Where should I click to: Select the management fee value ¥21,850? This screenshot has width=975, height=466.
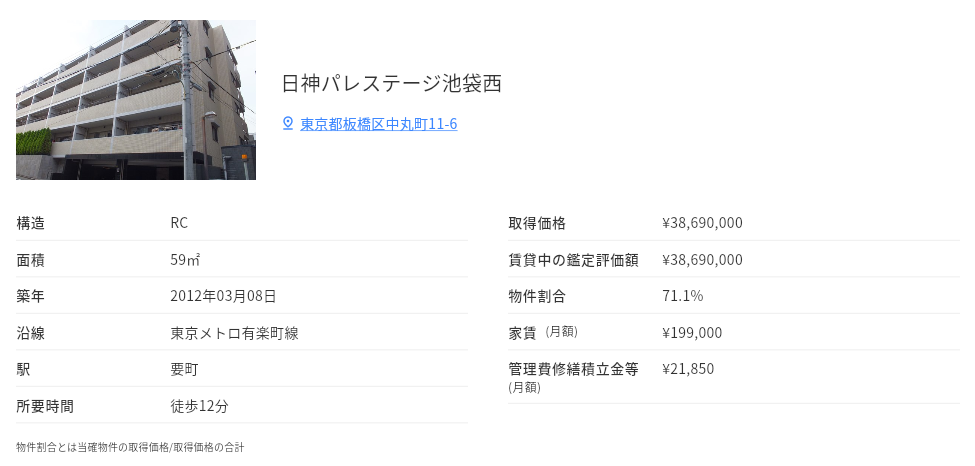[688, 369]
